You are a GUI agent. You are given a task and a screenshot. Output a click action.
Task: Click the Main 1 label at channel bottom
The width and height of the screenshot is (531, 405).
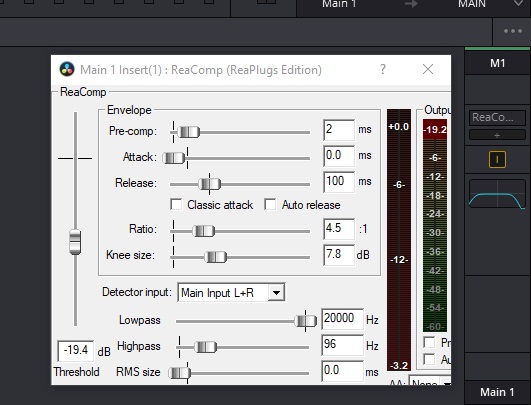(497, 392)
